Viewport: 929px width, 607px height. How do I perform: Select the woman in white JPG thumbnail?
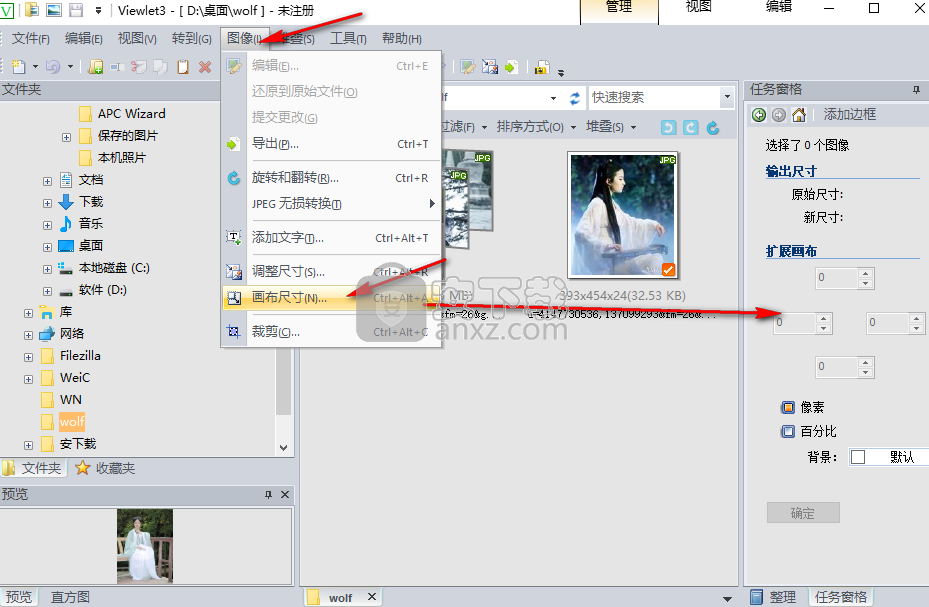tap(622, 215)
